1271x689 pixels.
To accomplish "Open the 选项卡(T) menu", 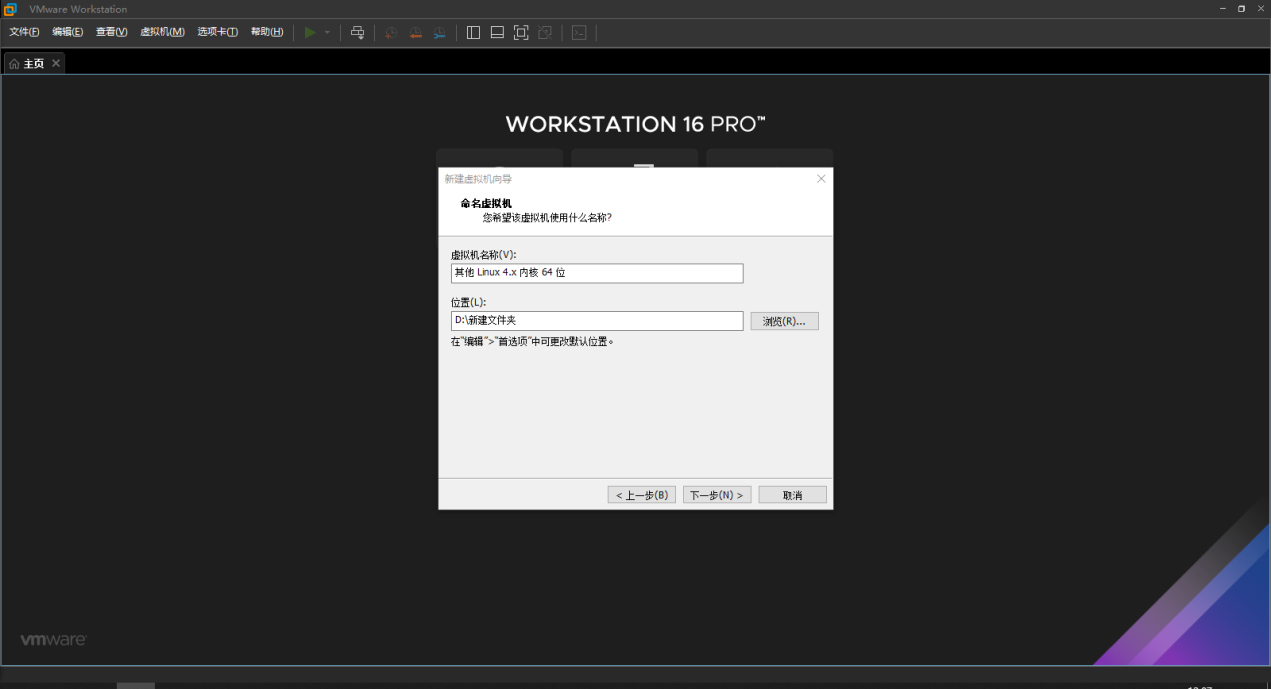I will pos(217,32).
